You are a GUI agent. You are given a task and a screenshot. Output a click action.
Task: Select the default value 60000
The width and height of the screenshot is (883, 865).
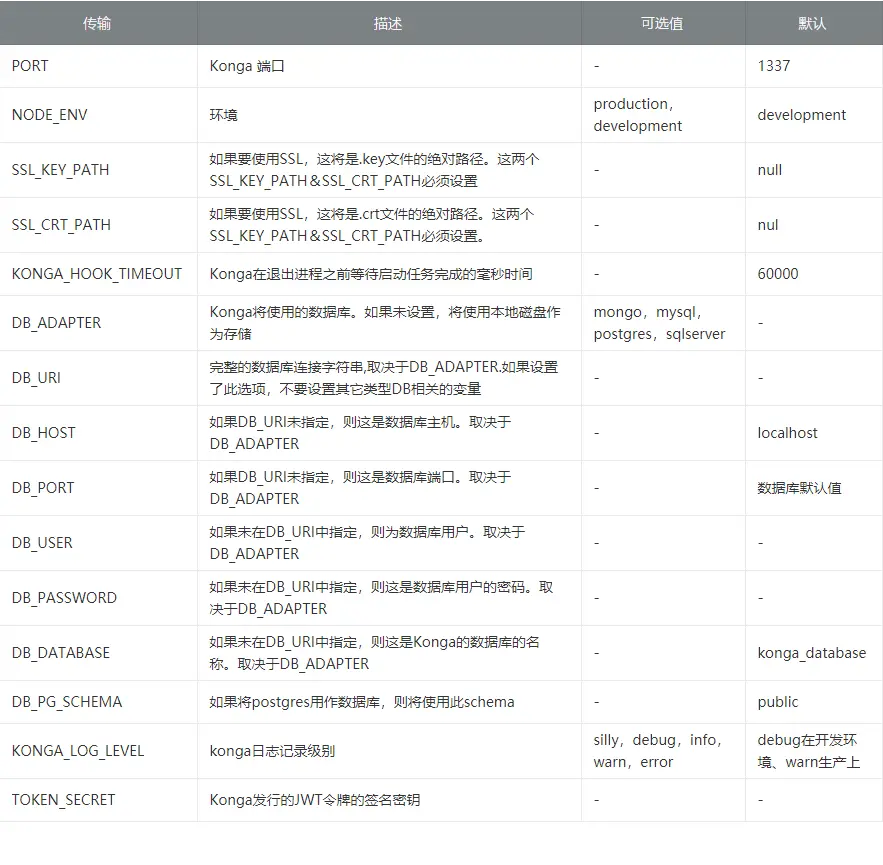pyautogui.click(x=778, y=274)
